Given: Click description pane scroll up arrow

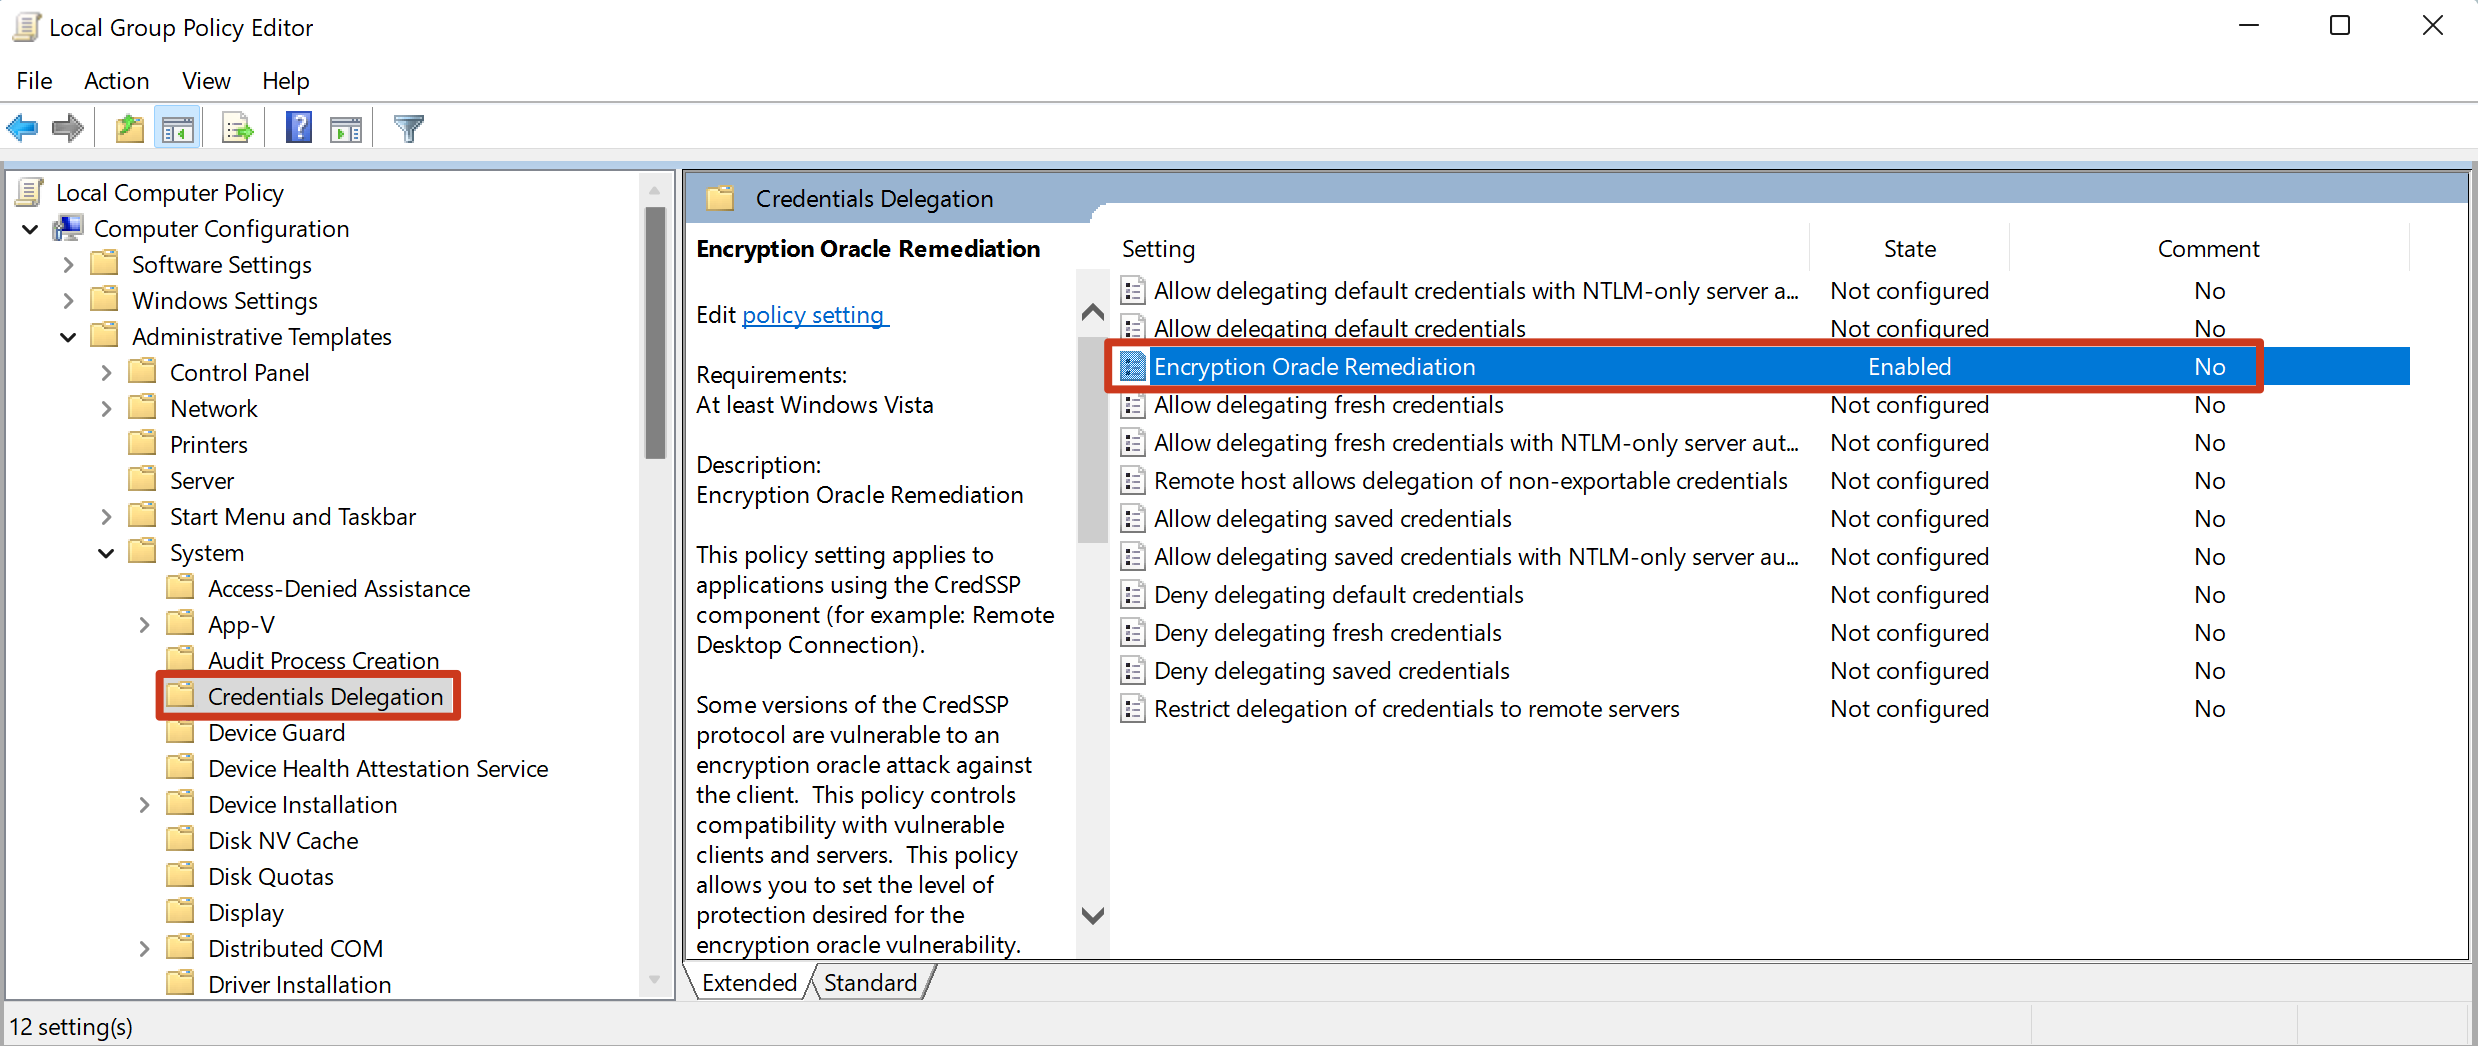Looking at the screenshot, I should [x=1093, y=312].
